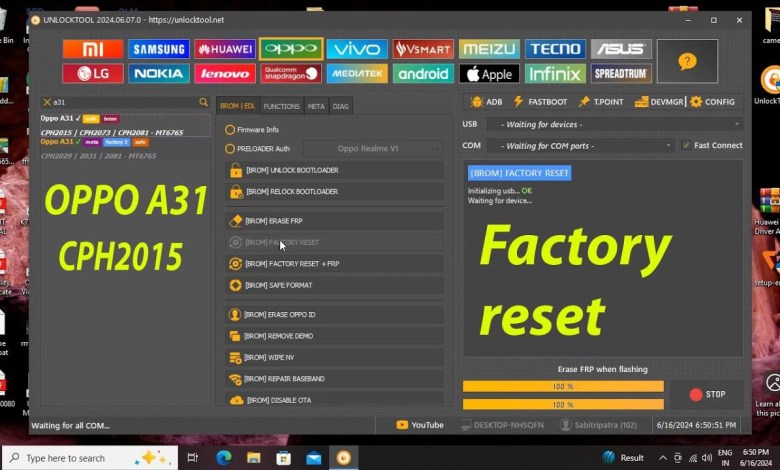
Task: Select the Meizu brand logo
Action: pos(489,49)
